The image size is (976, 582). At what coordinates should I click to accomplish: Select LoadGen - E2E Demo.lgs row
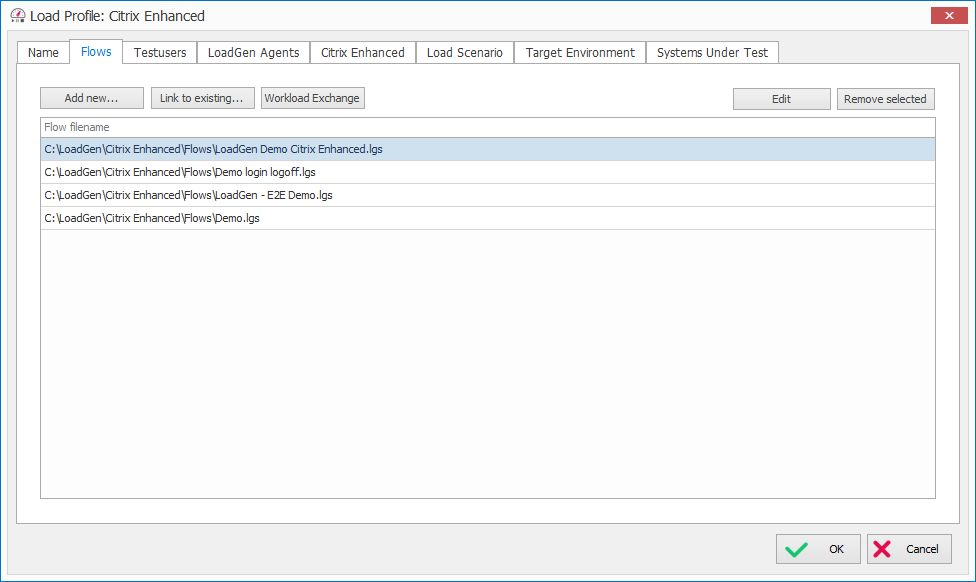pyautogui.click(x=488, y=195)
